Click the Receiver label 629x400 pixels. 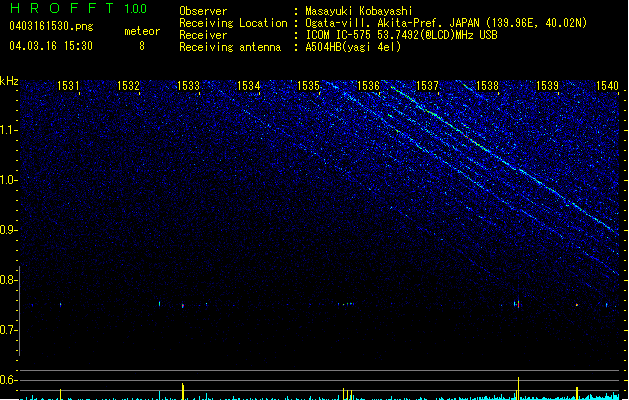tap(203, 35)
